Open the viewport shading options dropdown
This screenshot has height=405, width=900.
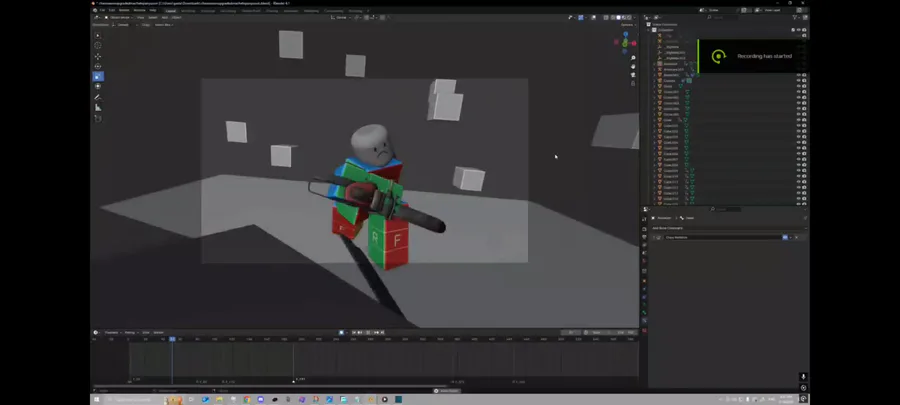pos(634,17)
